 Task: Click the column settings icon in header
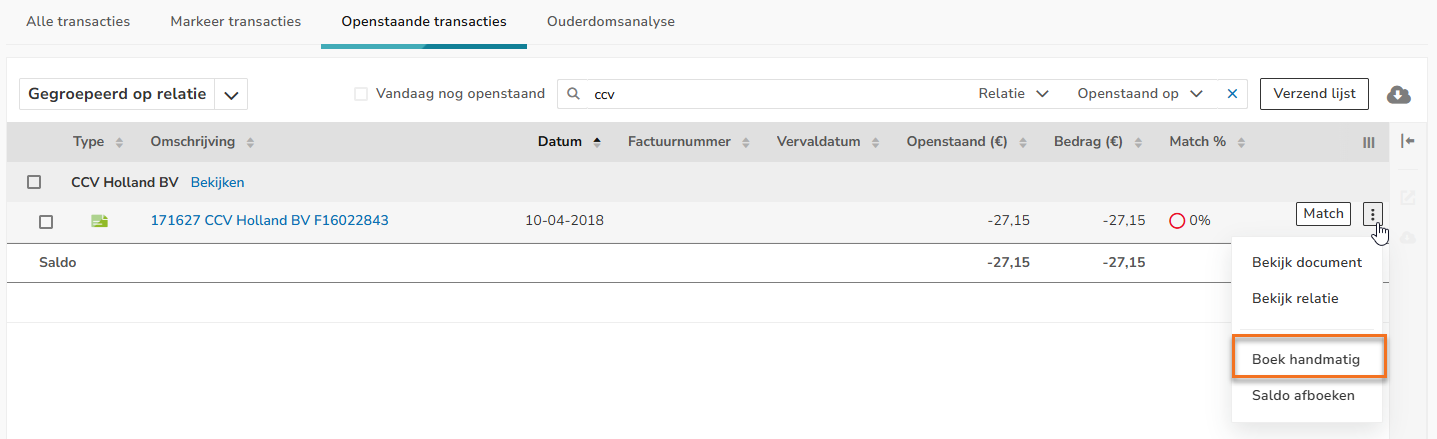pyautogui.click(x=1369, y=143)
